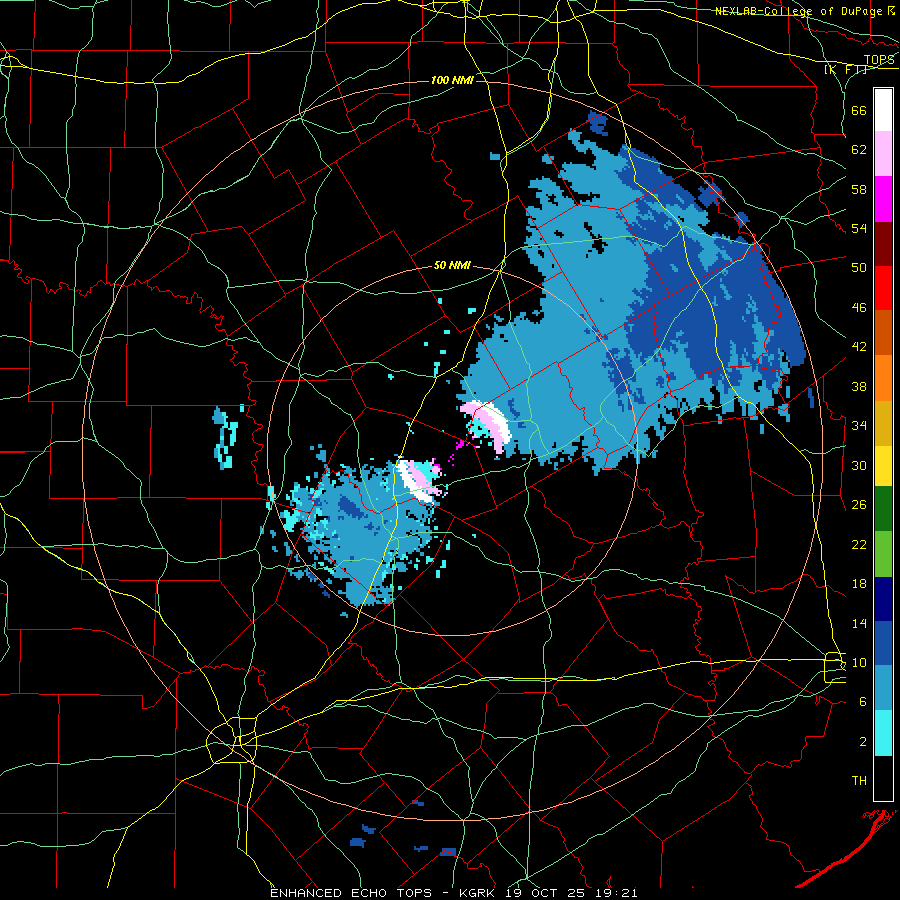Click the 100 NMI range ring label
Viewport: 900px width, 900px height.
pos(452,80)
